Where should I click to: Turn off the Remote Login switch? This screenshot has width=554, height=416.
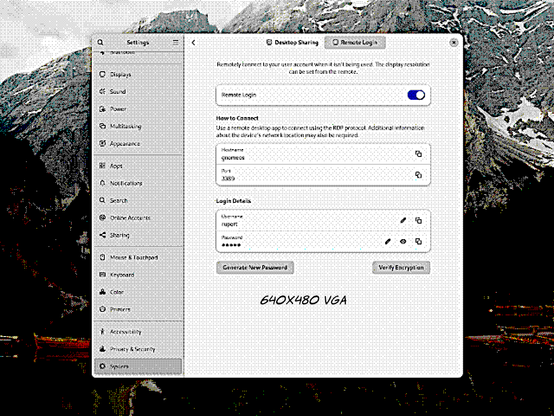(416, 95)
